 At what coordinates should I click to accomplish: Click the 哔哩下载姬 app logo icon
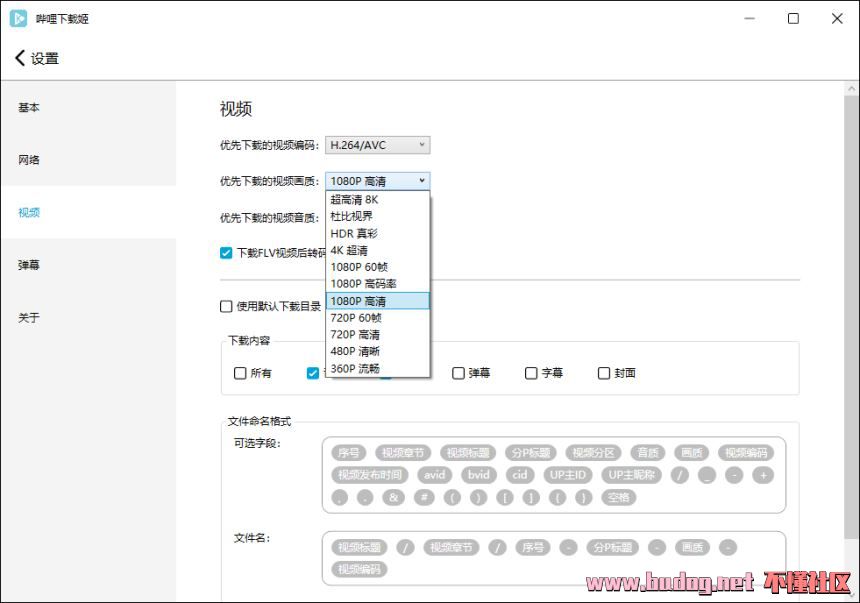[x=18, y=18]
